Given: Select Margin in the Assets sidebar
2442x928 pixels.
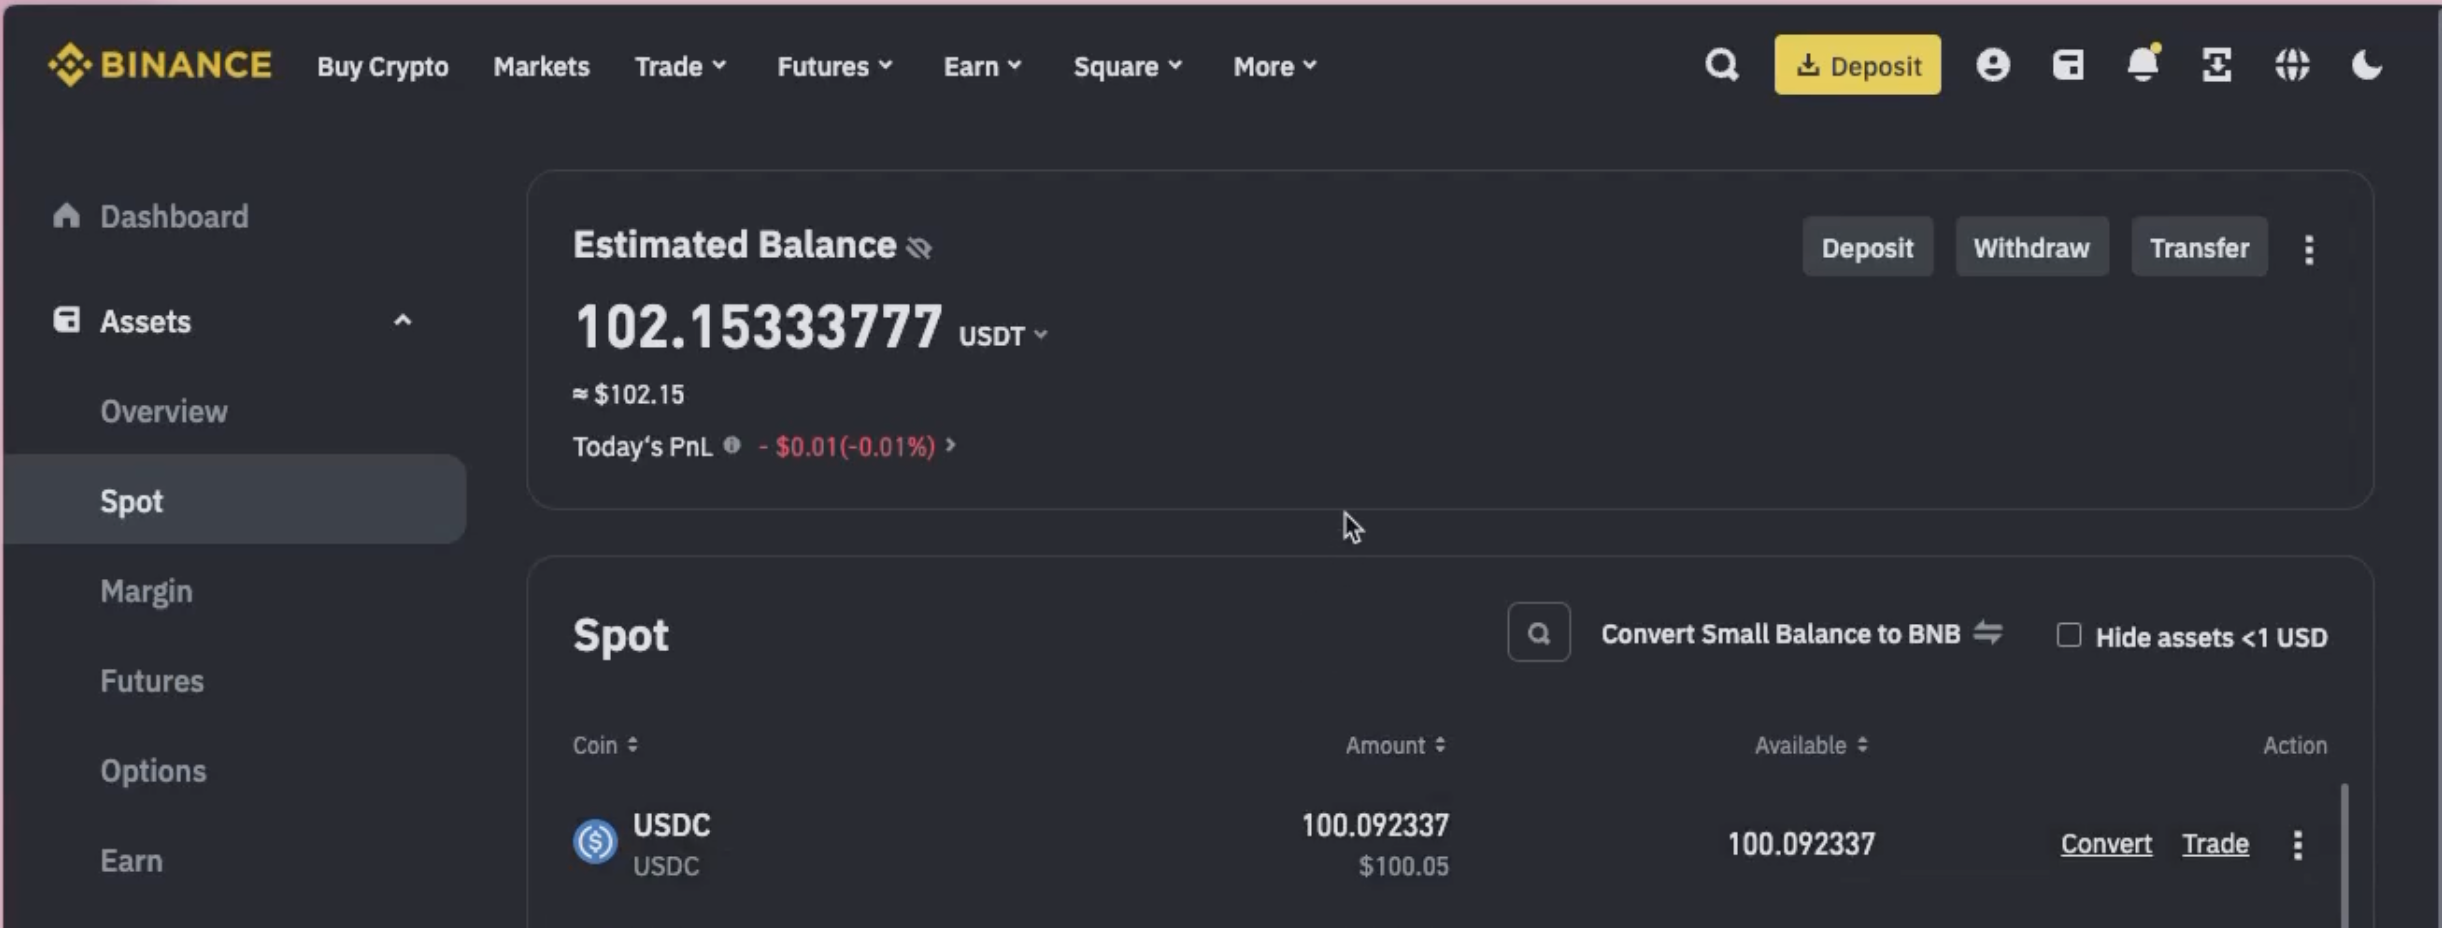Looking at the screenshot, I should [x=146, y=591].
